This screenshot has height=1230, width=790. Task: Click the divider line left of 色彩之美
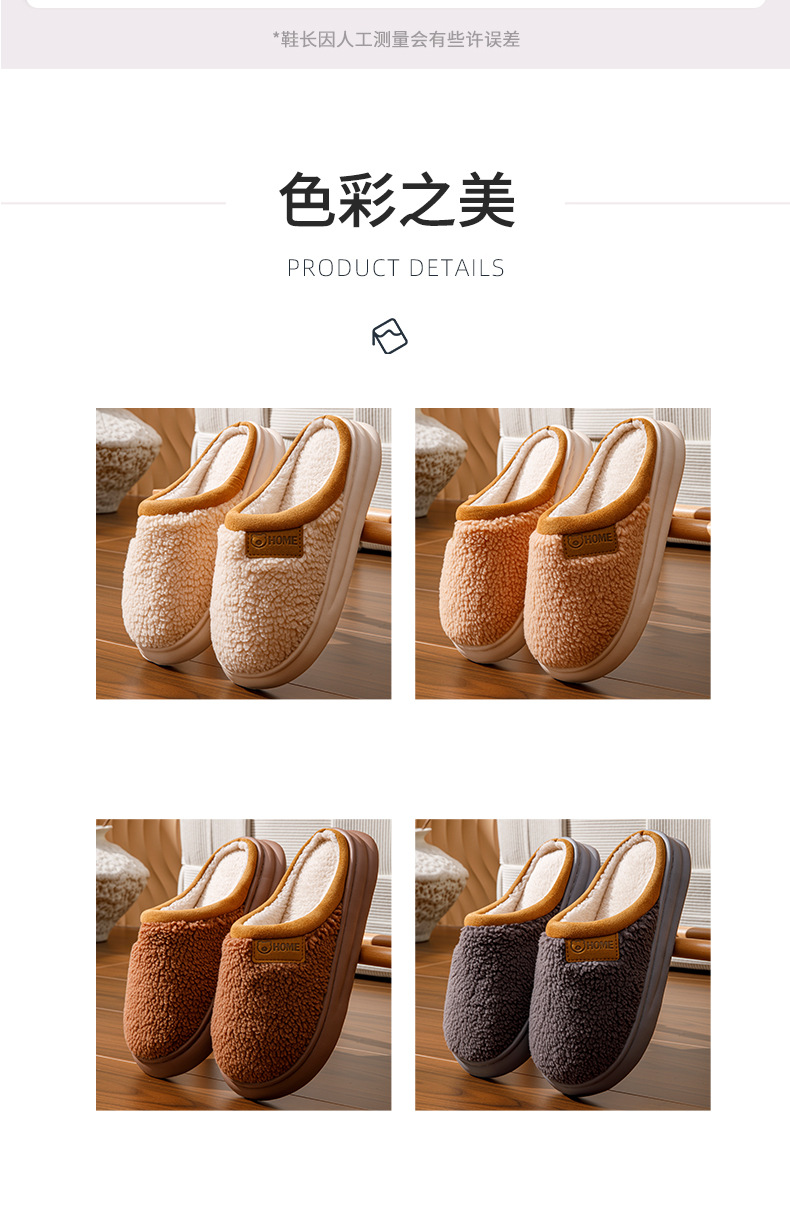point(113,203)
